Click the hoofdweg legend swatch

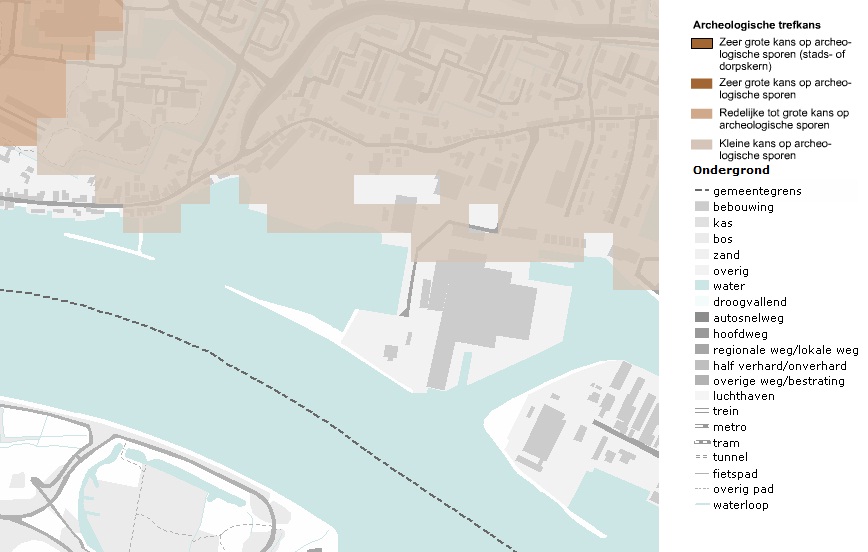click(x=701, y=334)
